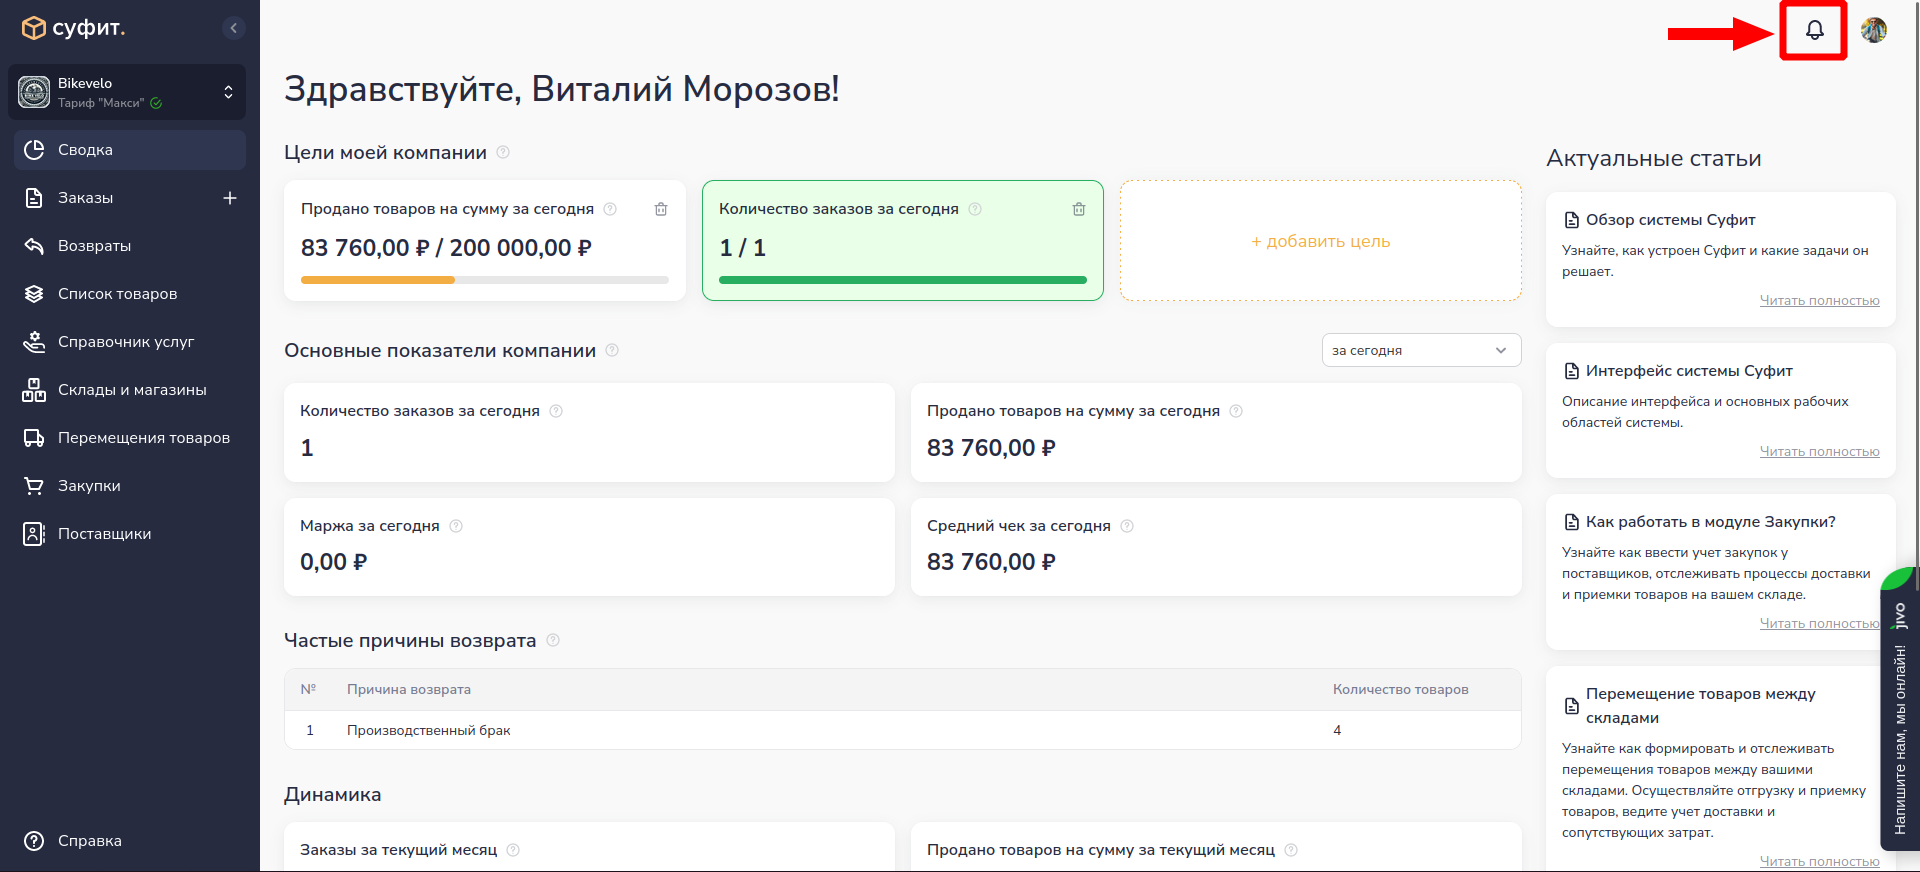The image size is (1920, 872).
Task: Show help for Основные показатели компании
Action: [612, 350]
